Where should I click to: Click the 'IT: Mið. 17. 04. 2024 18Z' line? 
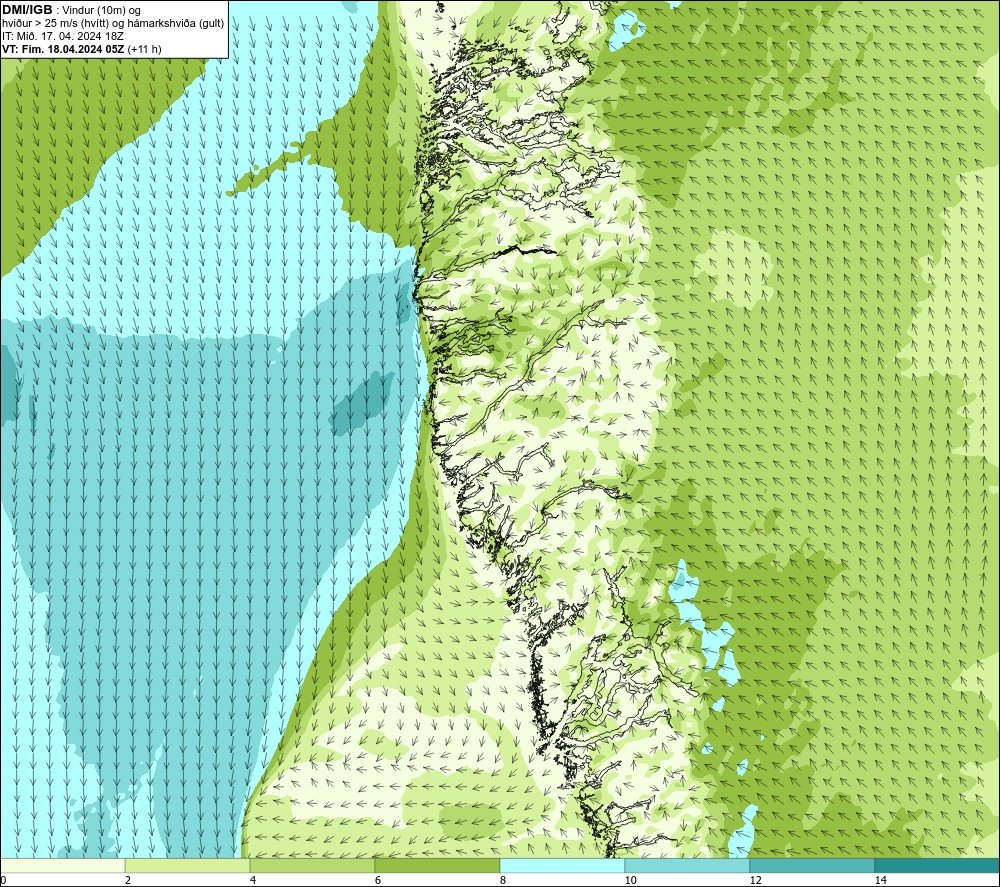(62, 36)
